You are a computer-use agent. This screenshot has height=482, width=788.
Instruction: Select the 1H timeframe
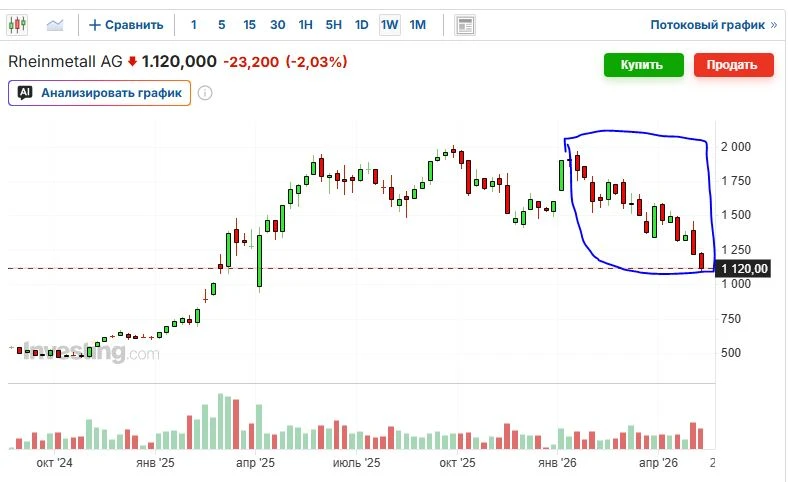pyautogui.click(x=306, y=25)
